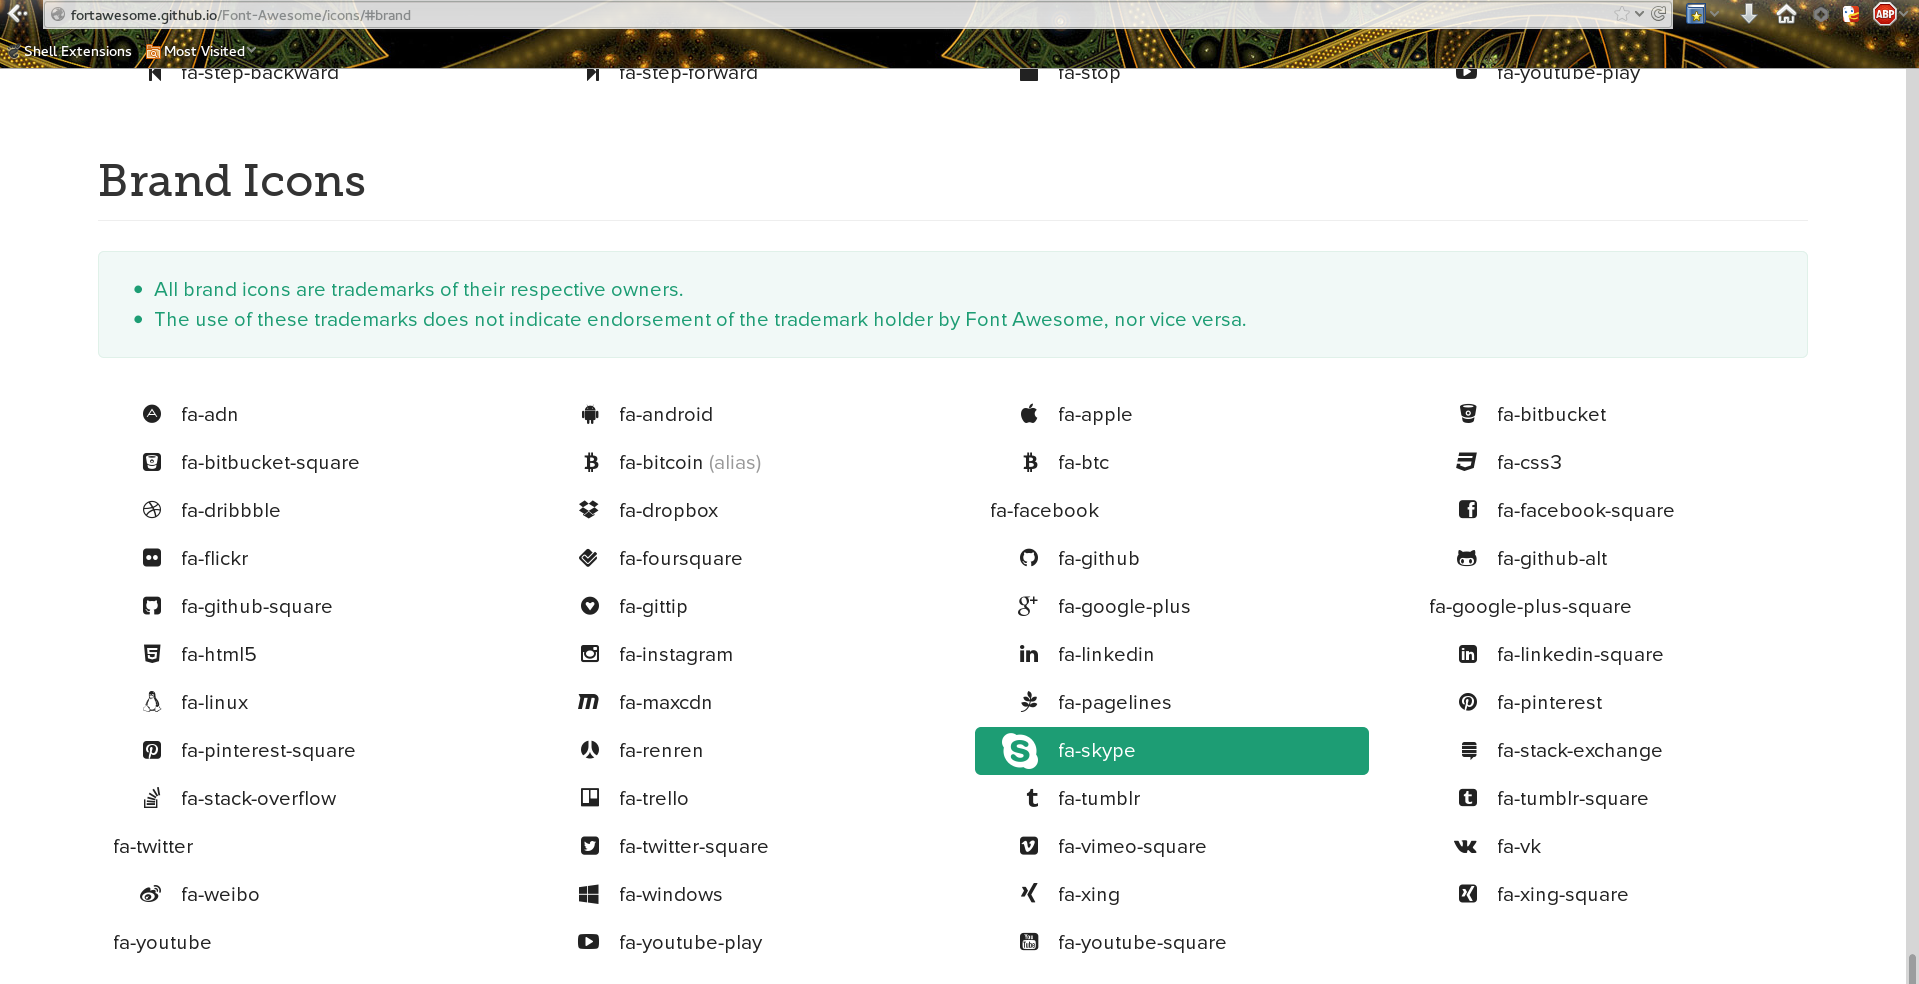Screen dimensions: 1919x984
Task: Click the fa-adn icon
Action: 152,414
